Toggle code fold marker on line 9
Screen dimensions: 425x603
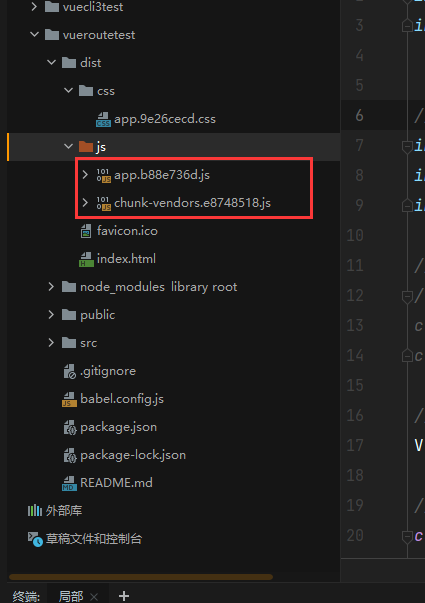tap(407, 206)
